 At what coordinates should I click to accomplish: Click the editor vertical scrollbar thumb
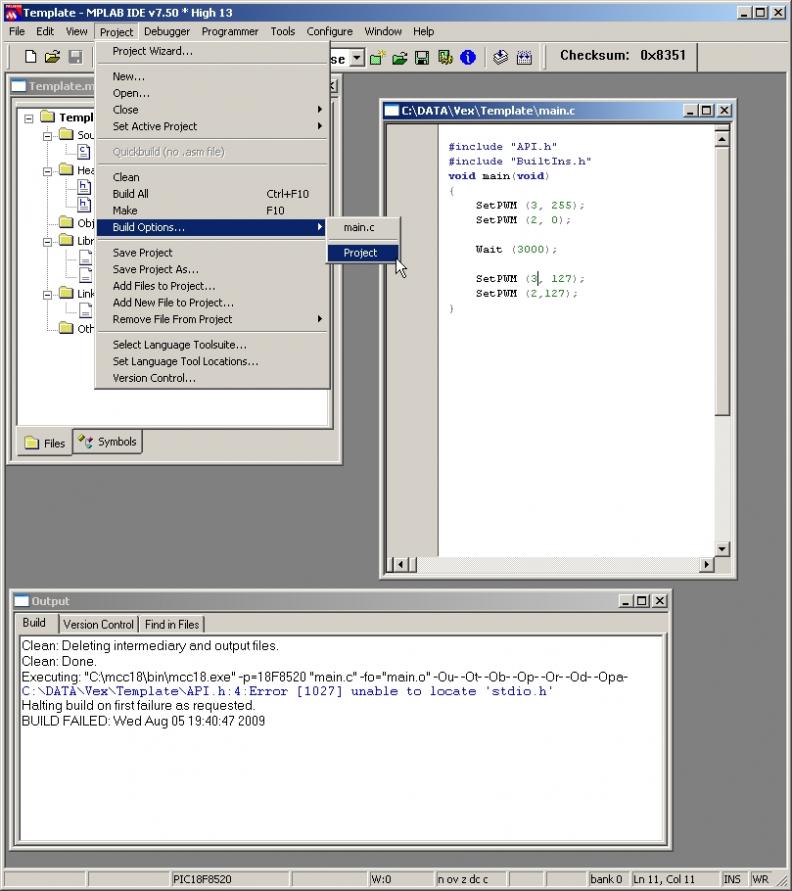[x=722, y=281]
